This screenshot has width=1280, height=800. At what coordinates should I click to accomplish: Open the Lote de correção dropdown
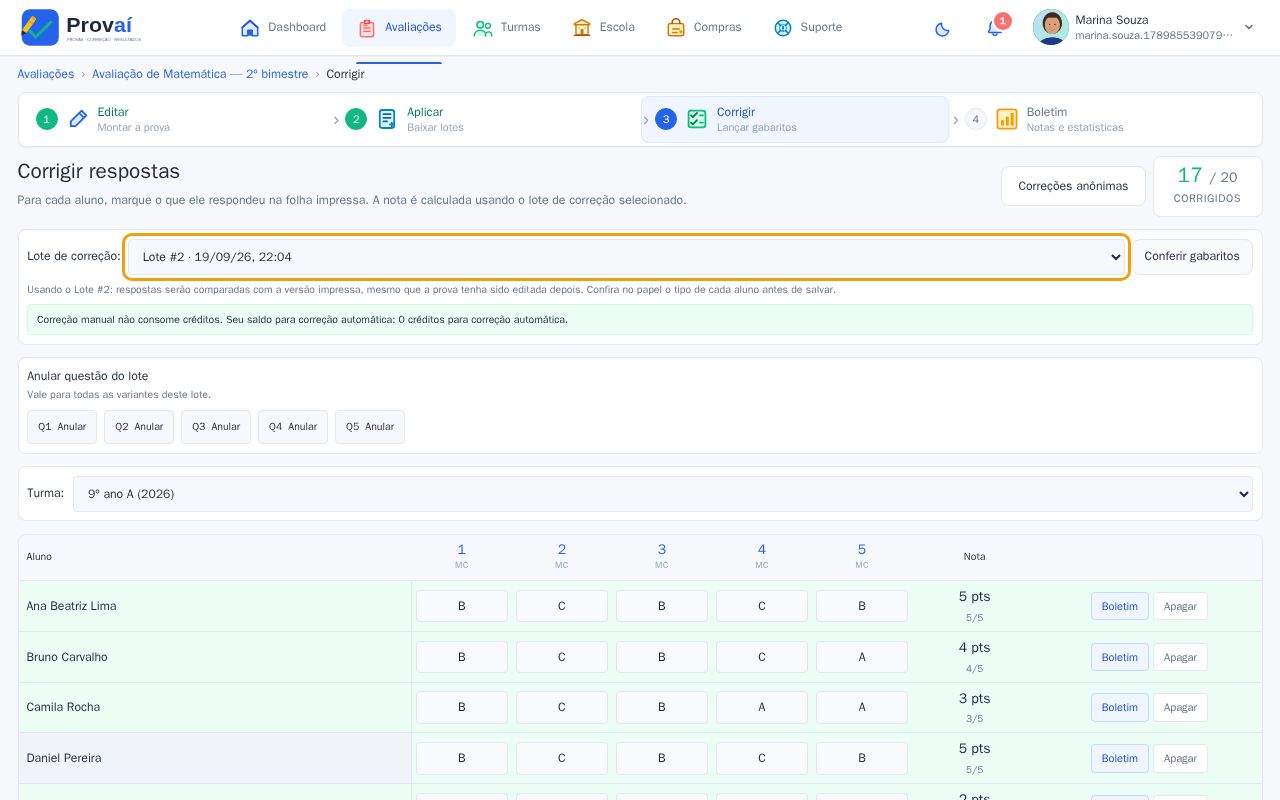627,257
